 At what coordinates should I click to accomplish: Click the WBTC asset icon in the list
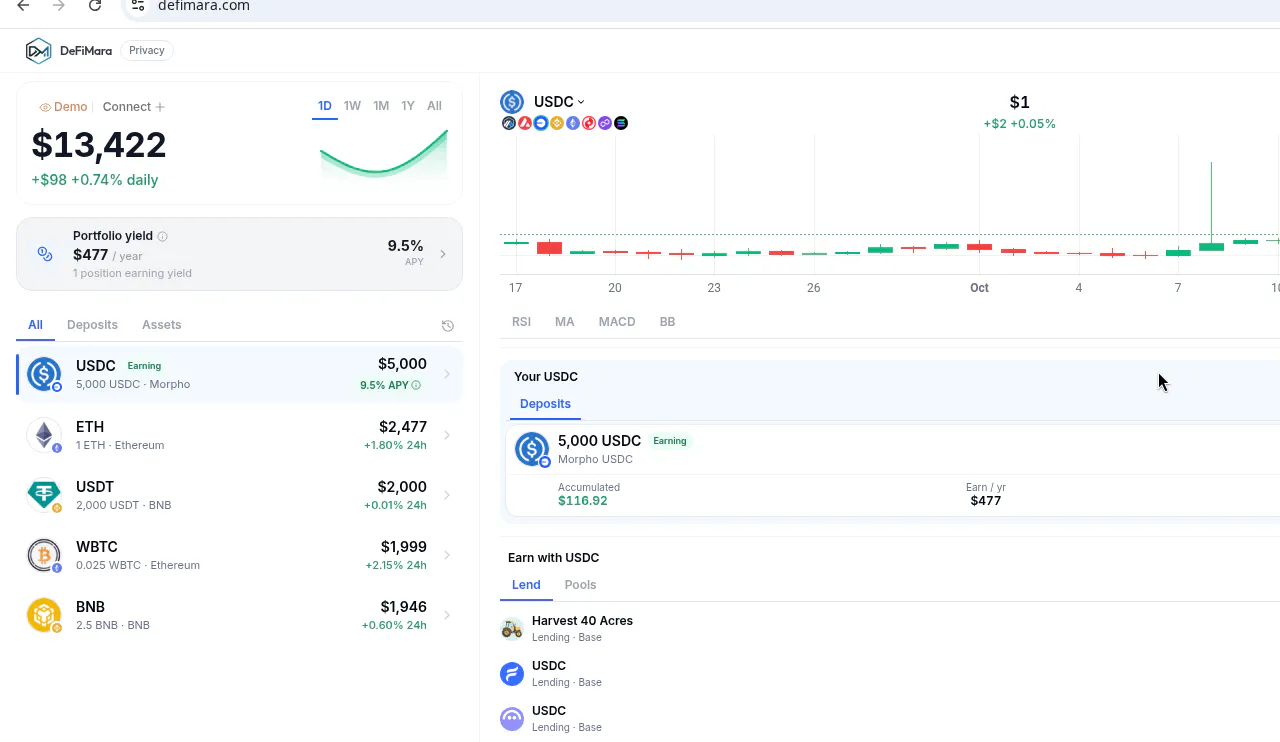[44, 555]
